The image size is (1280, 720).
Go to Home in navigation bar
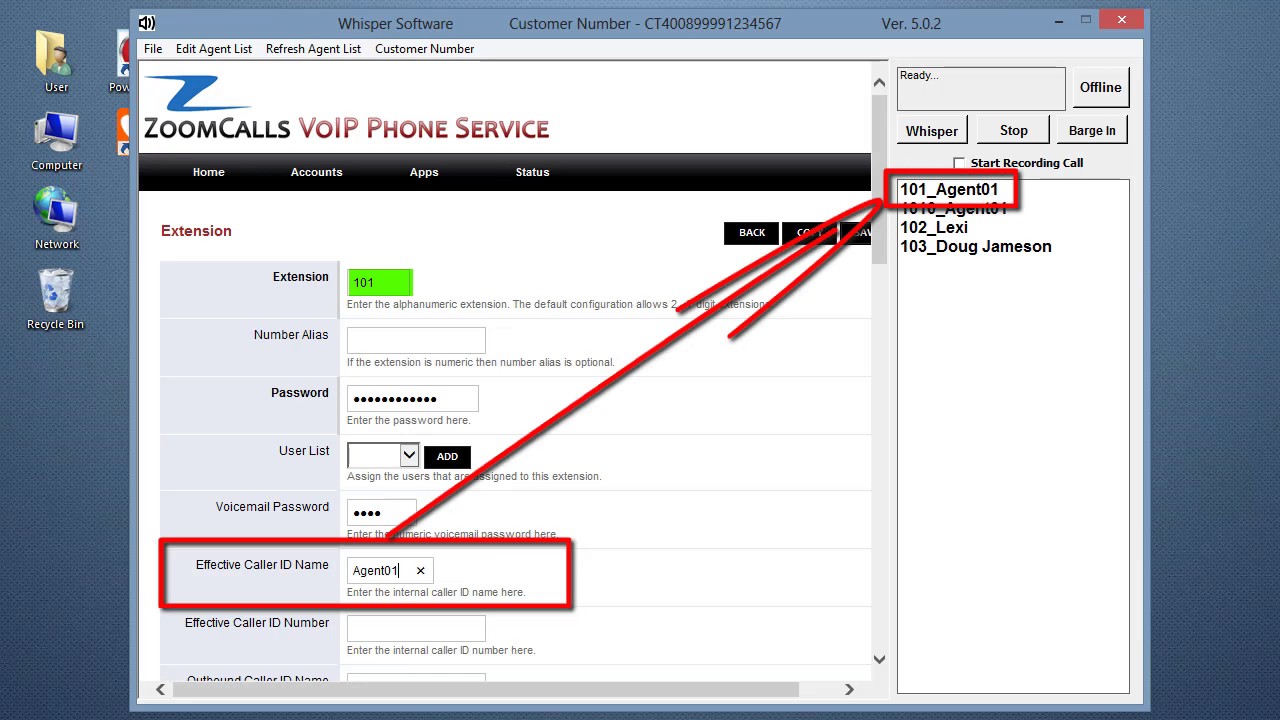[208, 172]
